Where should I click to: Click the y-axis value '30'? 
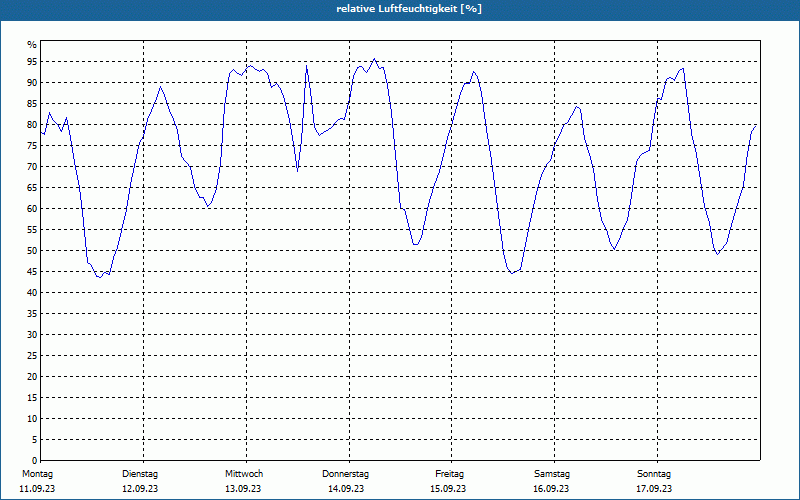click(x=32, y=335)
